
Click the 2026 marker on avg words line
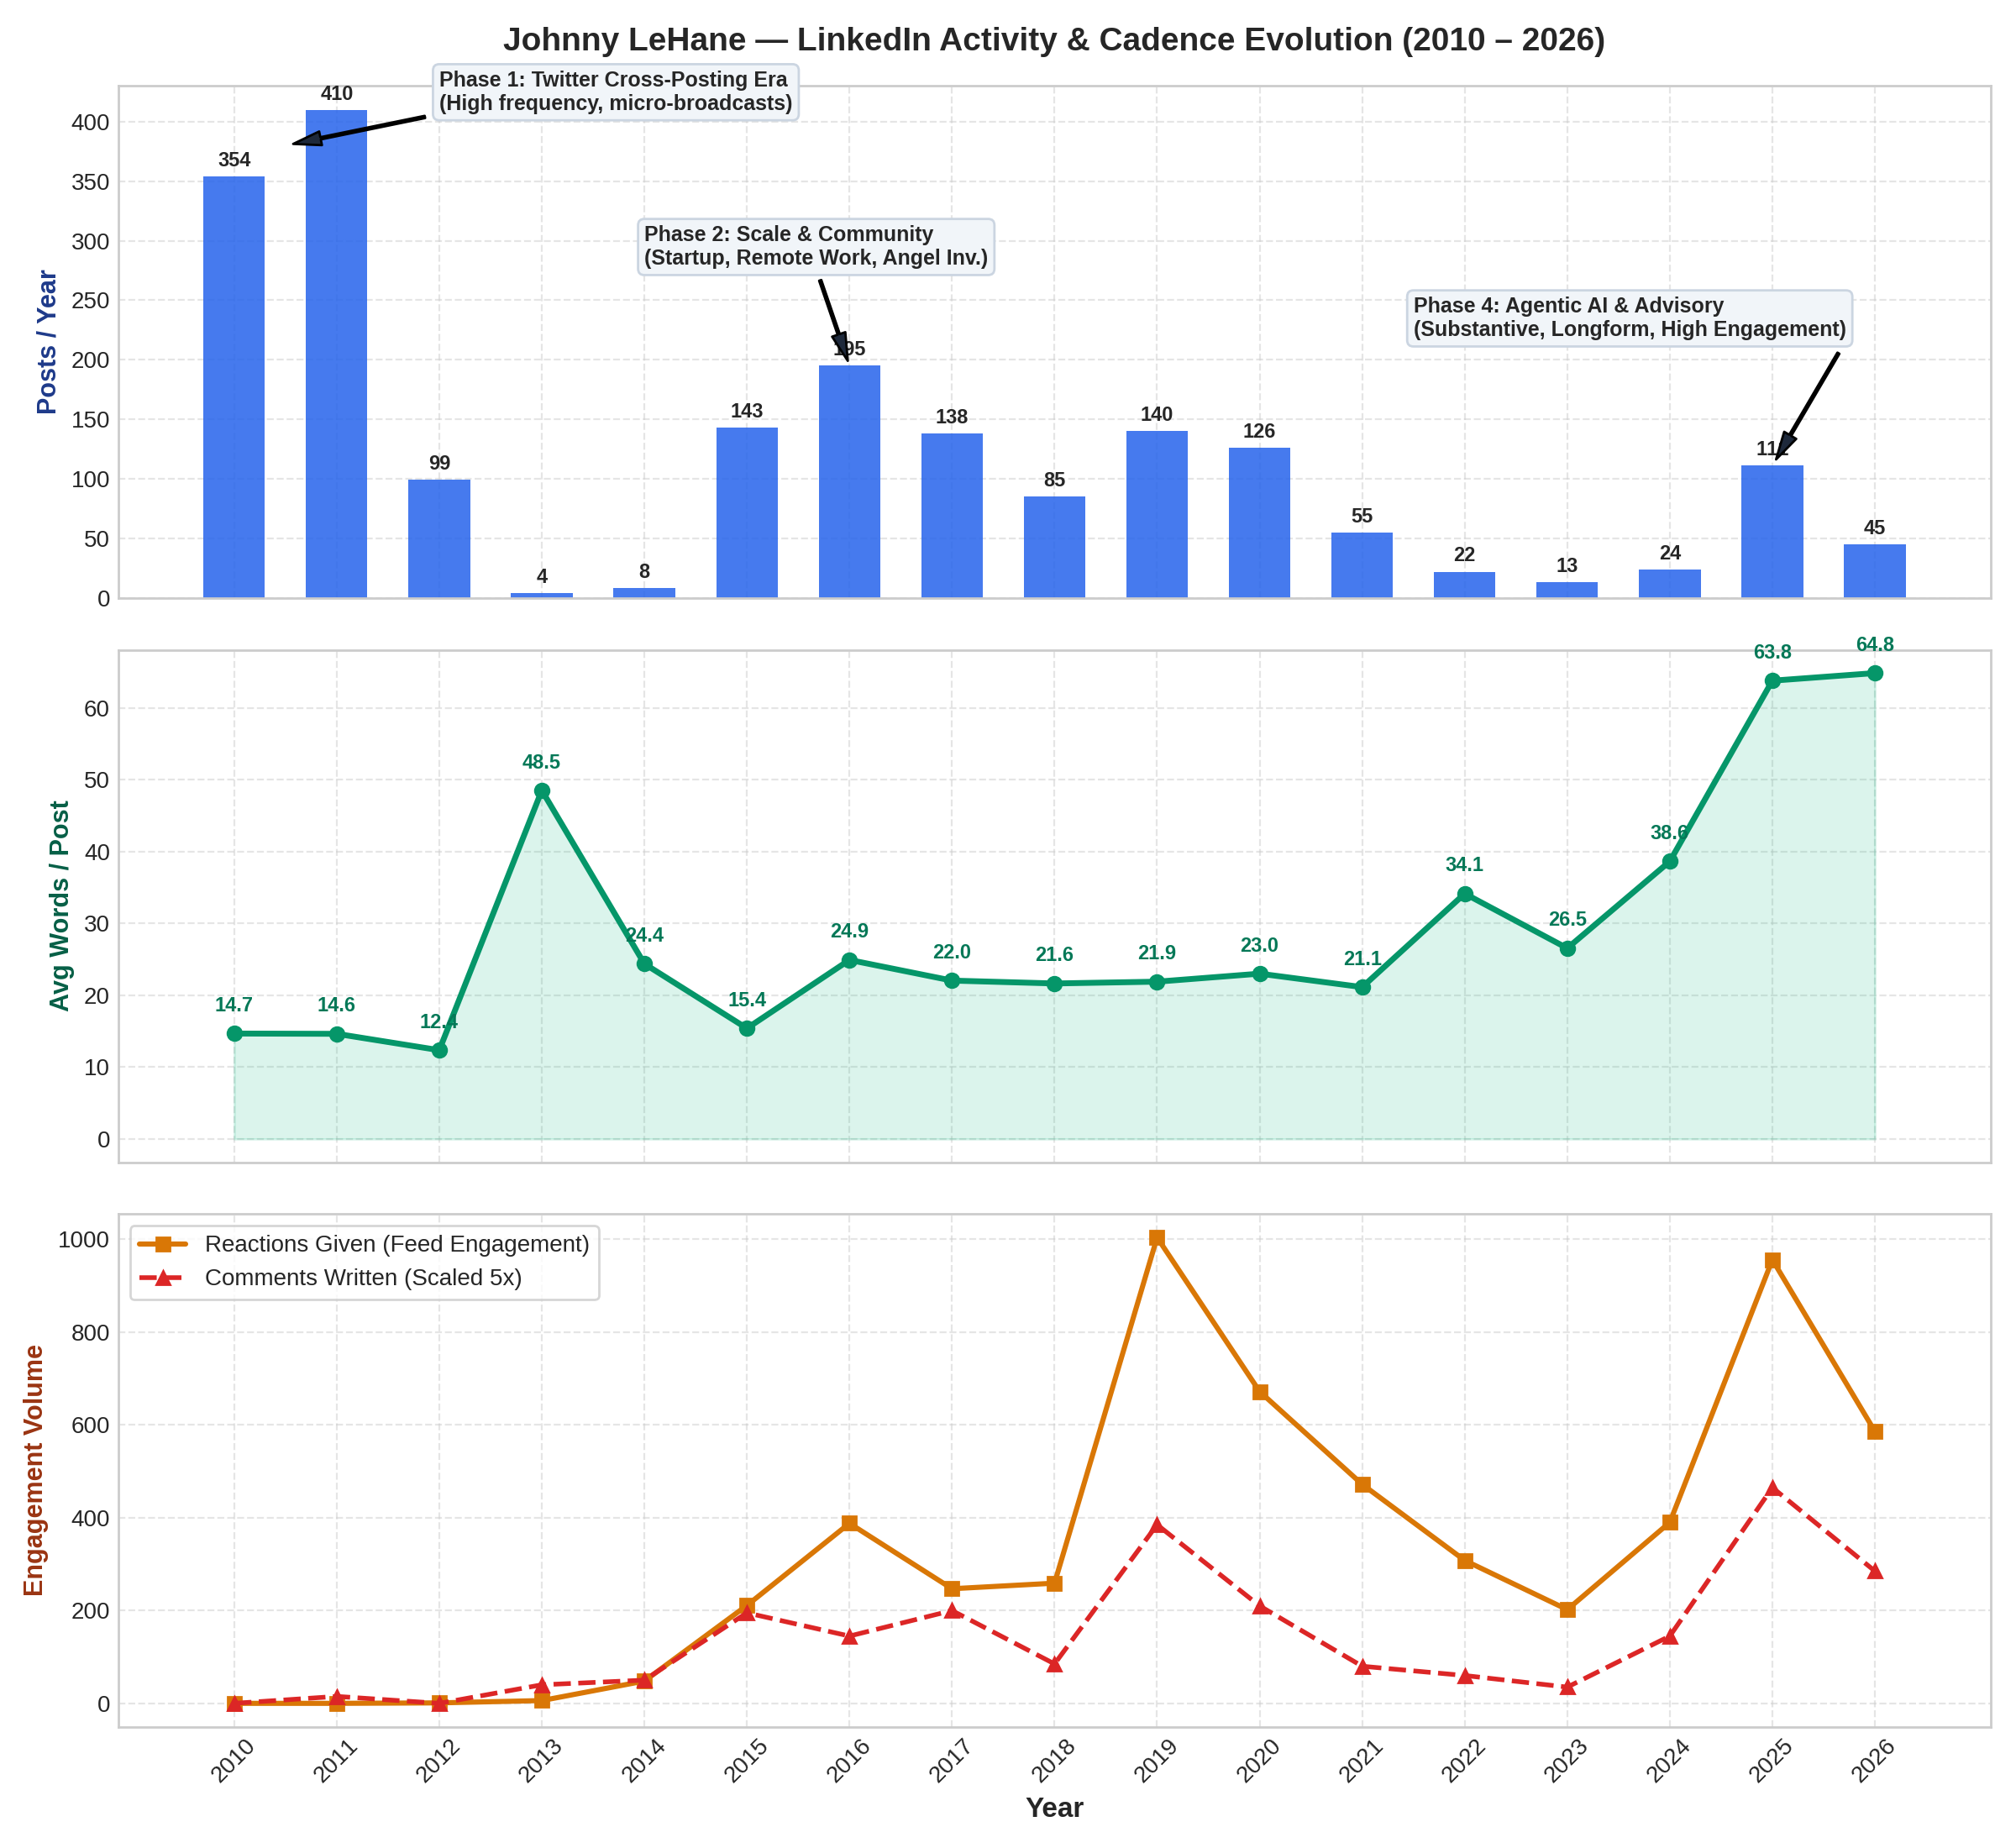(1874, 673)
